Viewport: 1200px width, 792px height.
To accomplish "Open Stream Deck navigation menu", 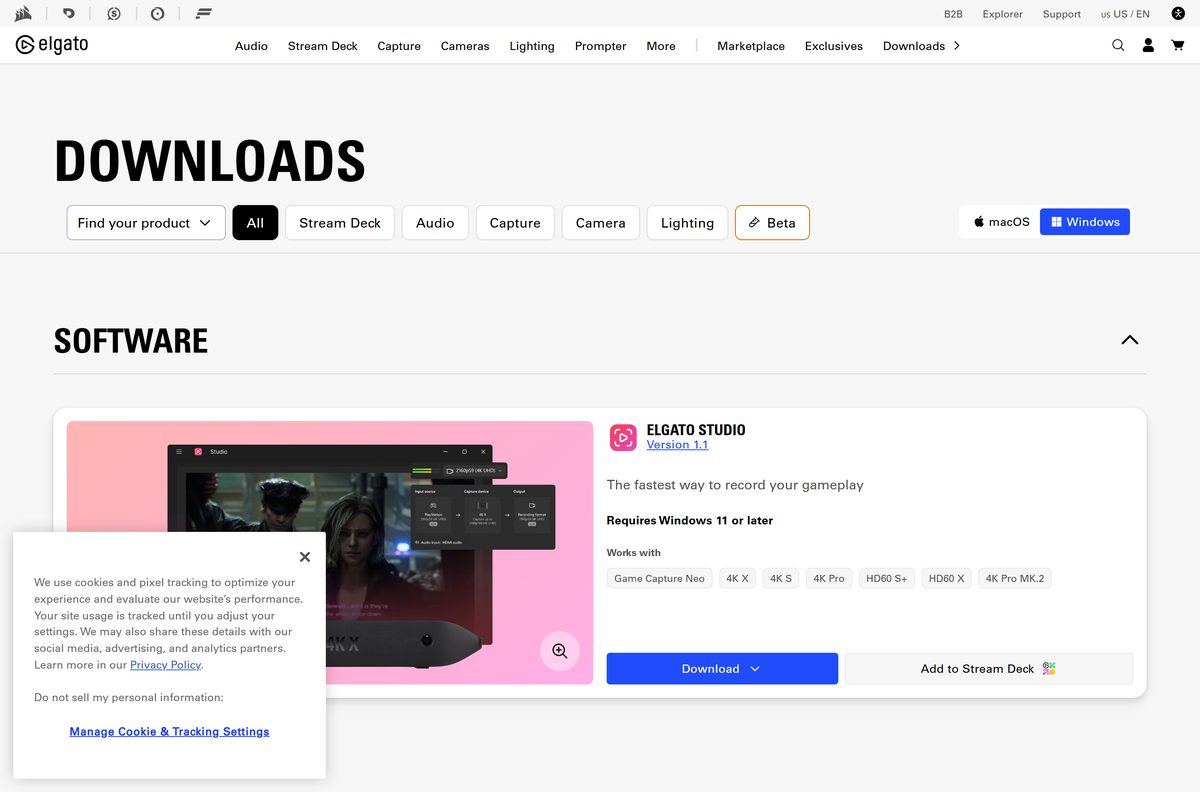I will (x=322, y=46).
